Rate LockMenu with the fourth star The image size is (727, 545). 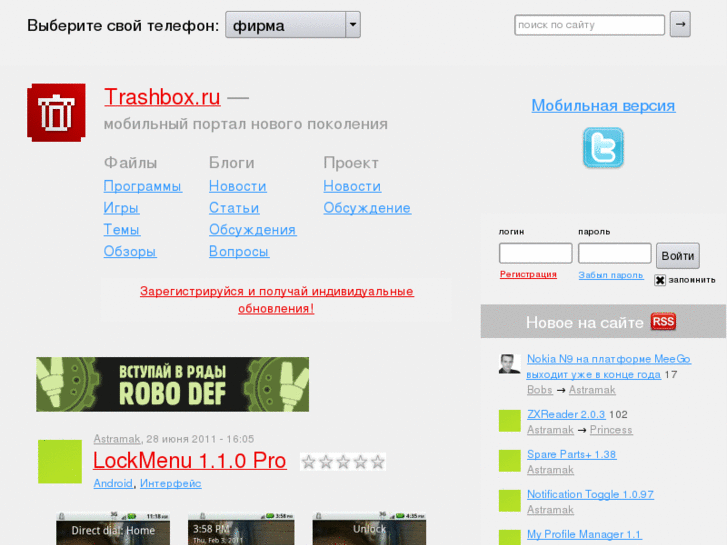[x=361, y=462]
